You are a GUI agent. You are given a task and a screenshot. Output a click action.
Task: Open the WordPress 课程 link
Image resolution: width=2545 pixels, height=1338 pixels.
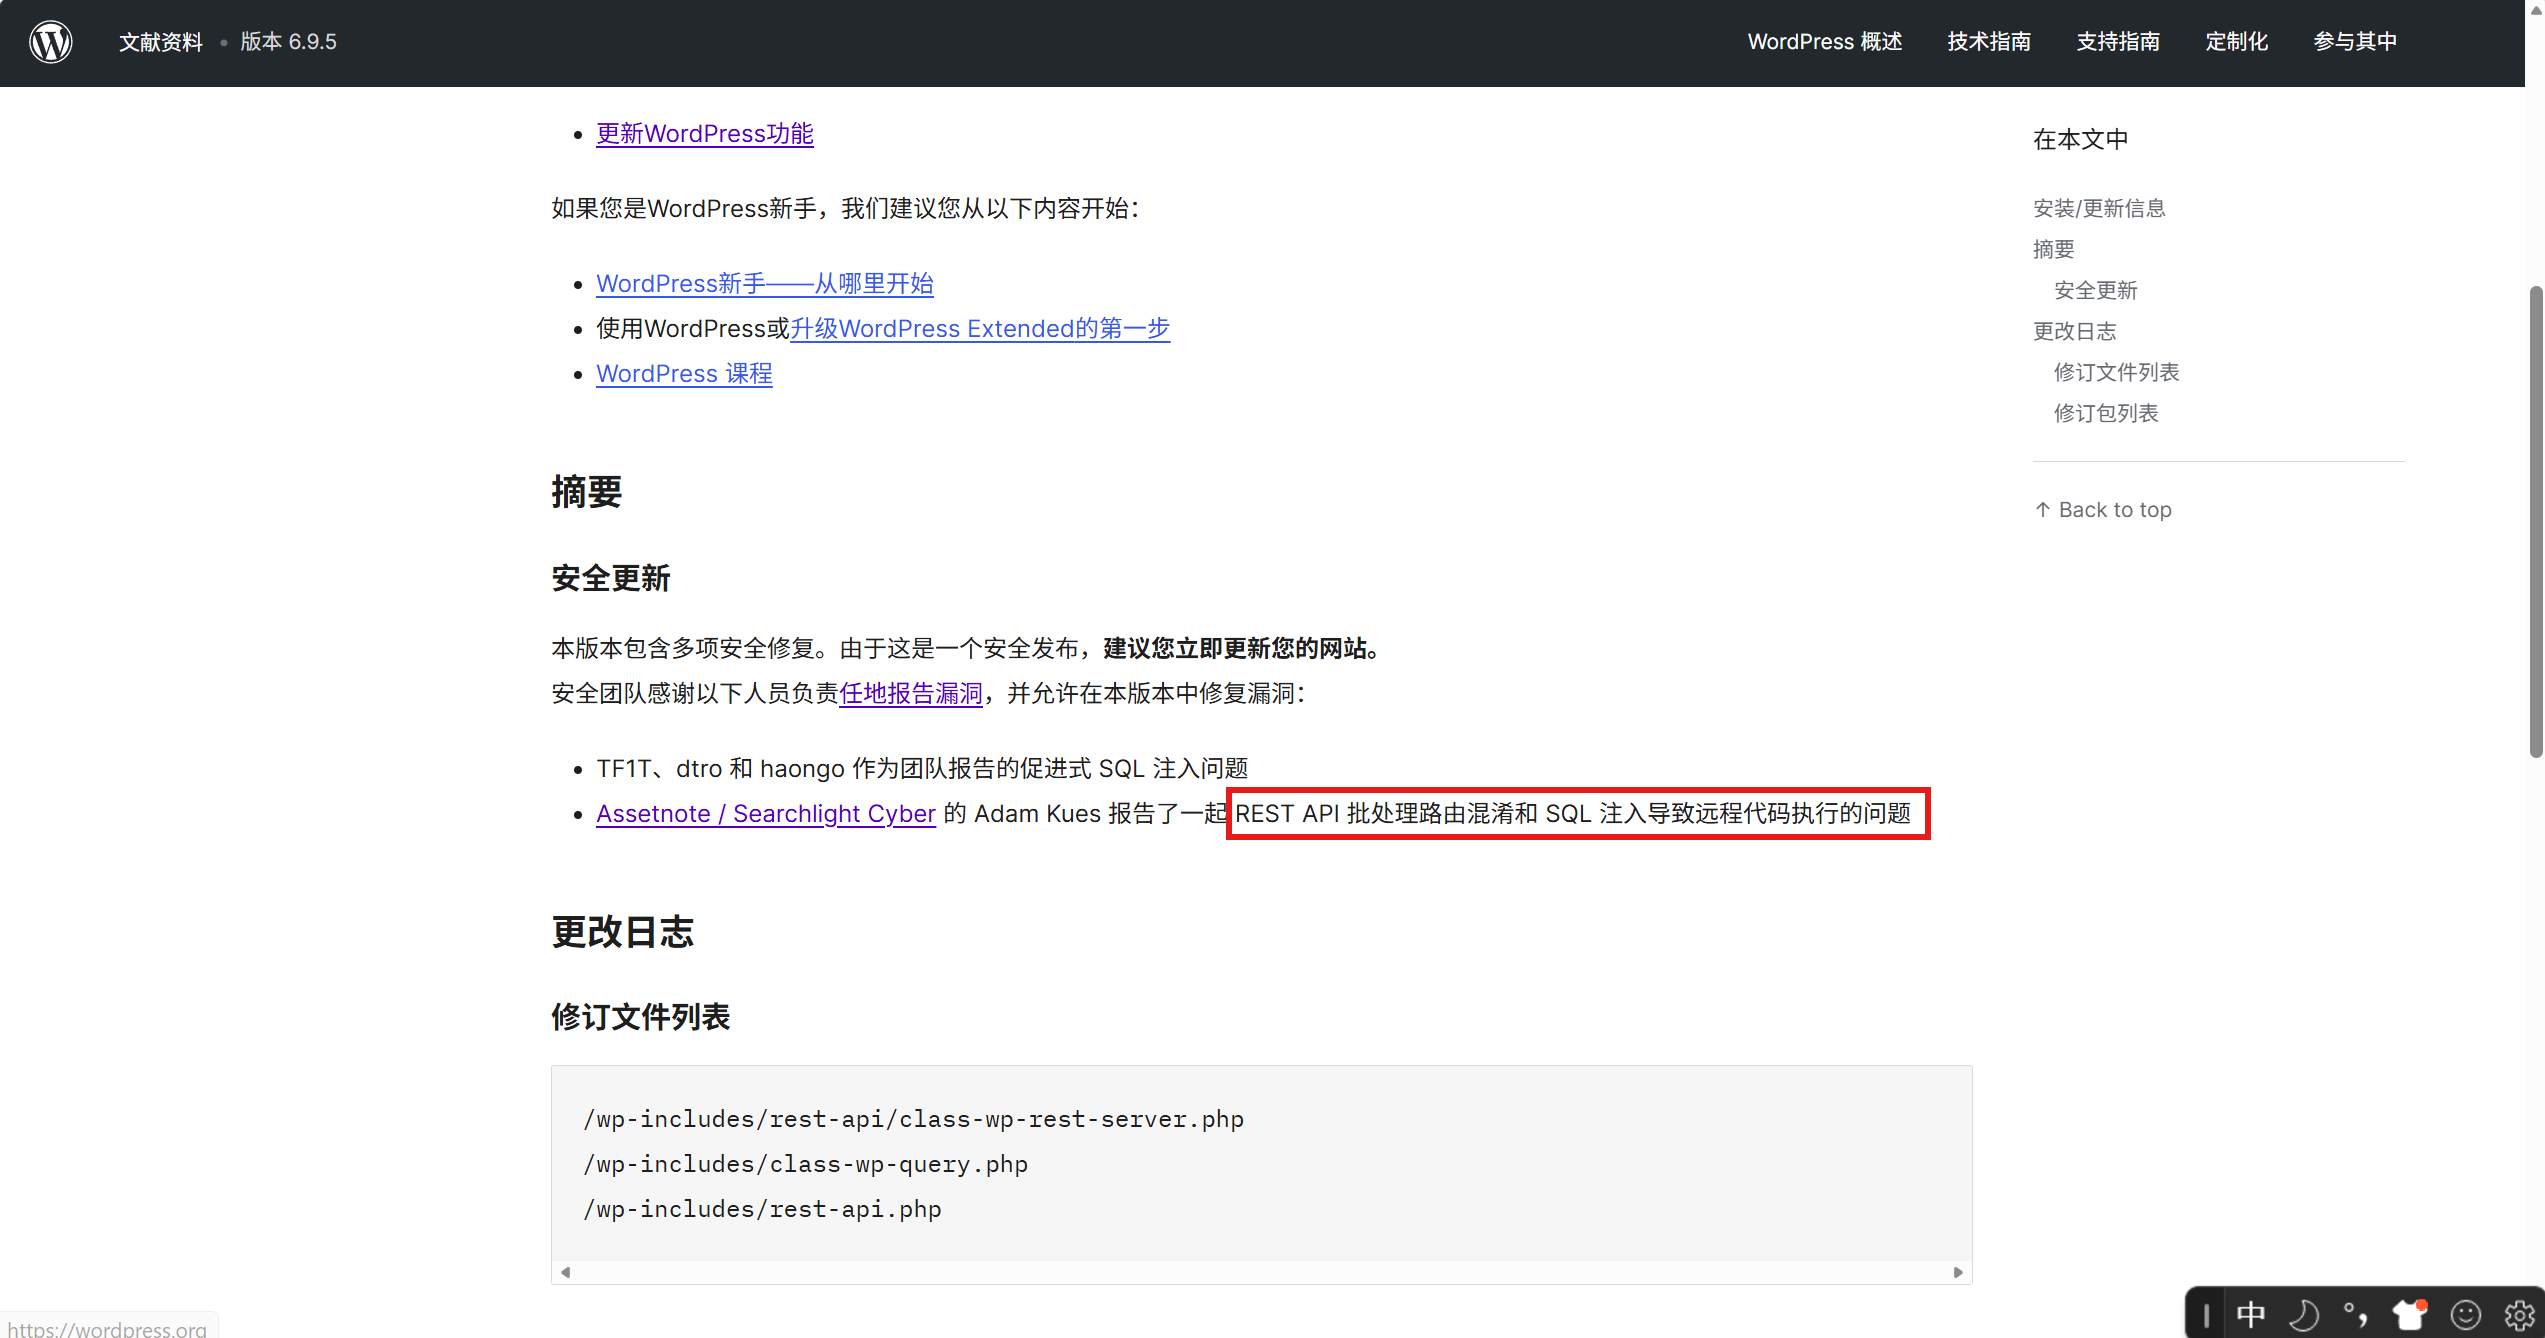pos(684,374)
